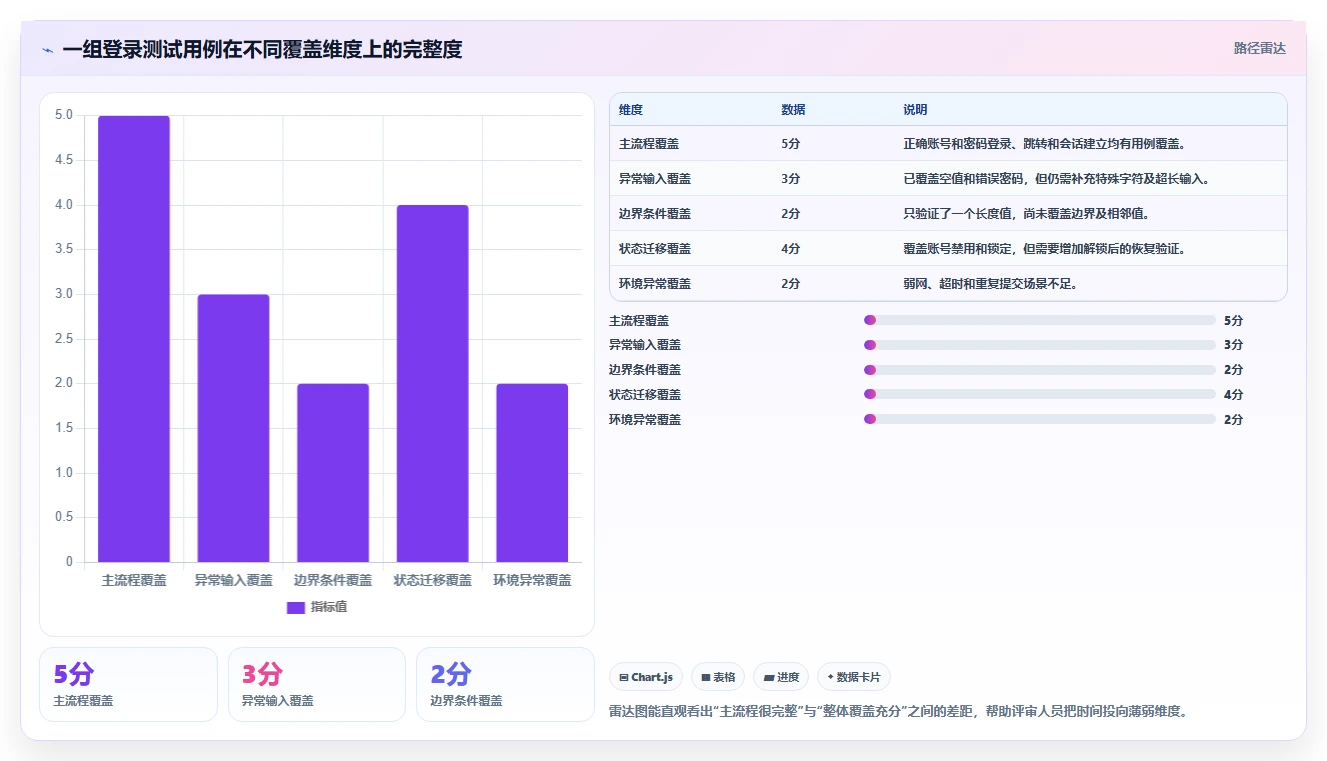The height and width of the screenshot is (761, 1327).
Task: Click the Chart.js tag chip
Action: point(646,677)
